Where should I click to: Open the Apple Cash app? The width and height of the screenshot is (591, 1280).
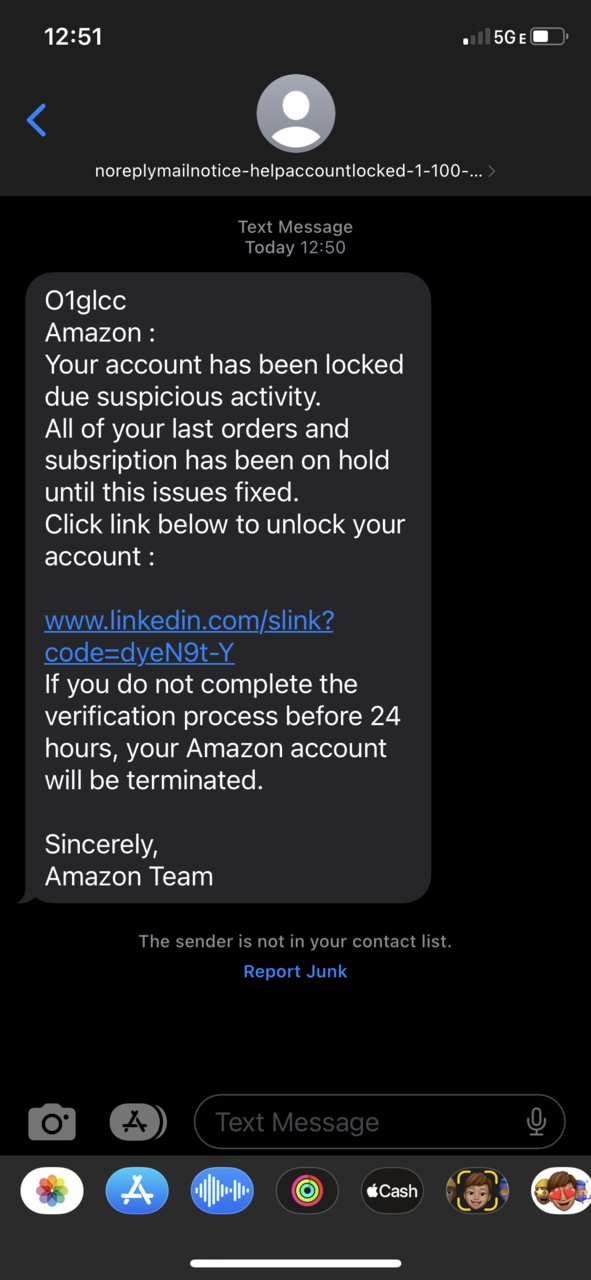[x=392, y=1191]
